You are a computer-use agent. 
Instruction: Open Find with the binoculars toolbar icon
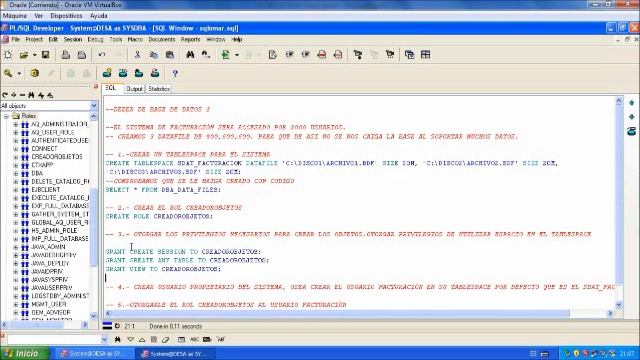[190, 55]
